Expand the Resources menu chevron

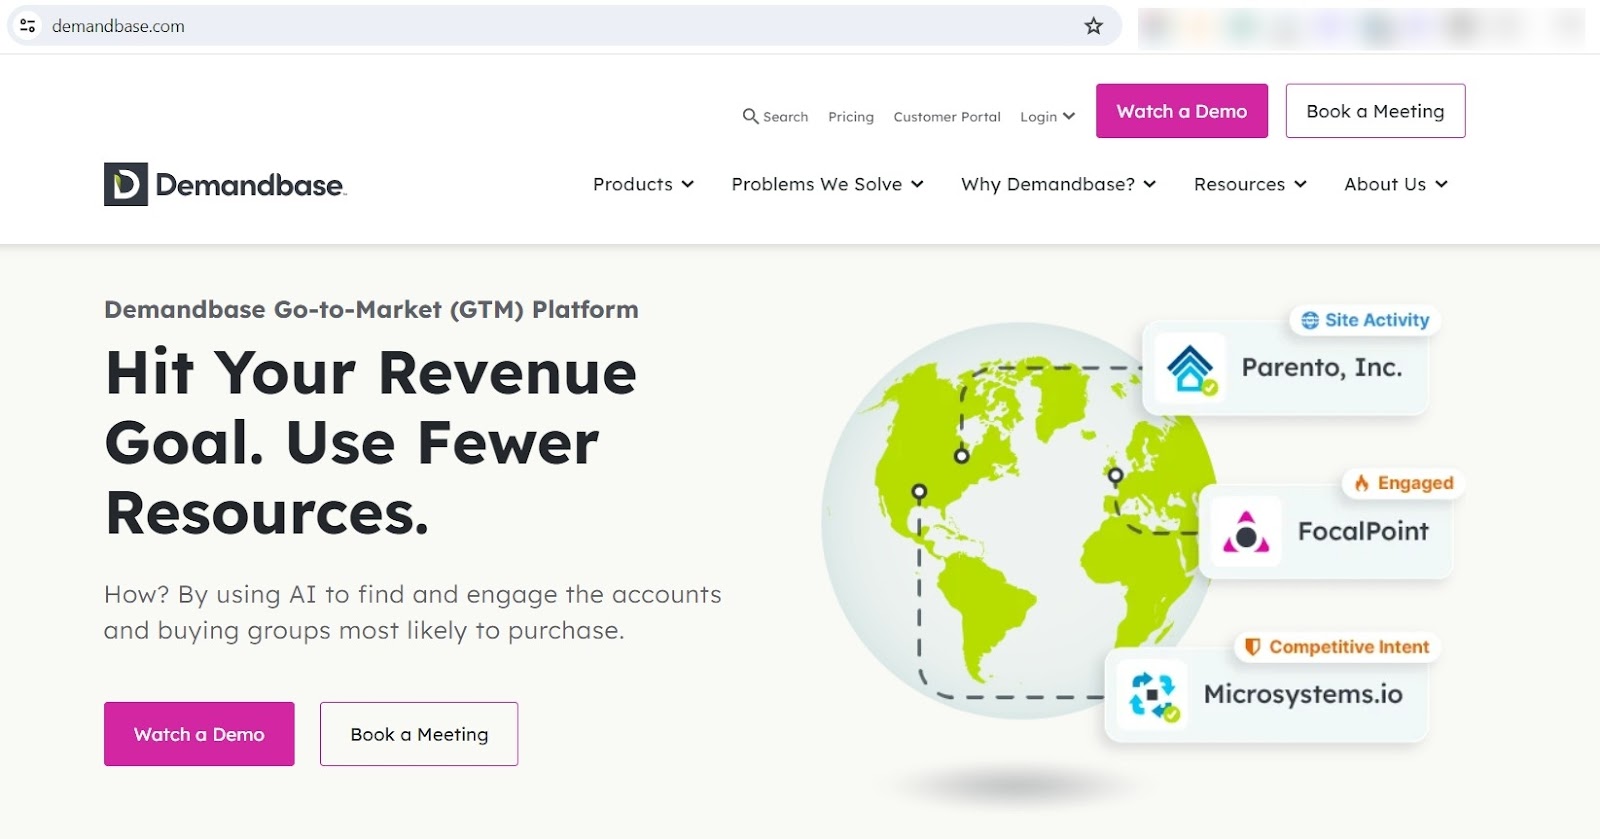[1300, 184]
